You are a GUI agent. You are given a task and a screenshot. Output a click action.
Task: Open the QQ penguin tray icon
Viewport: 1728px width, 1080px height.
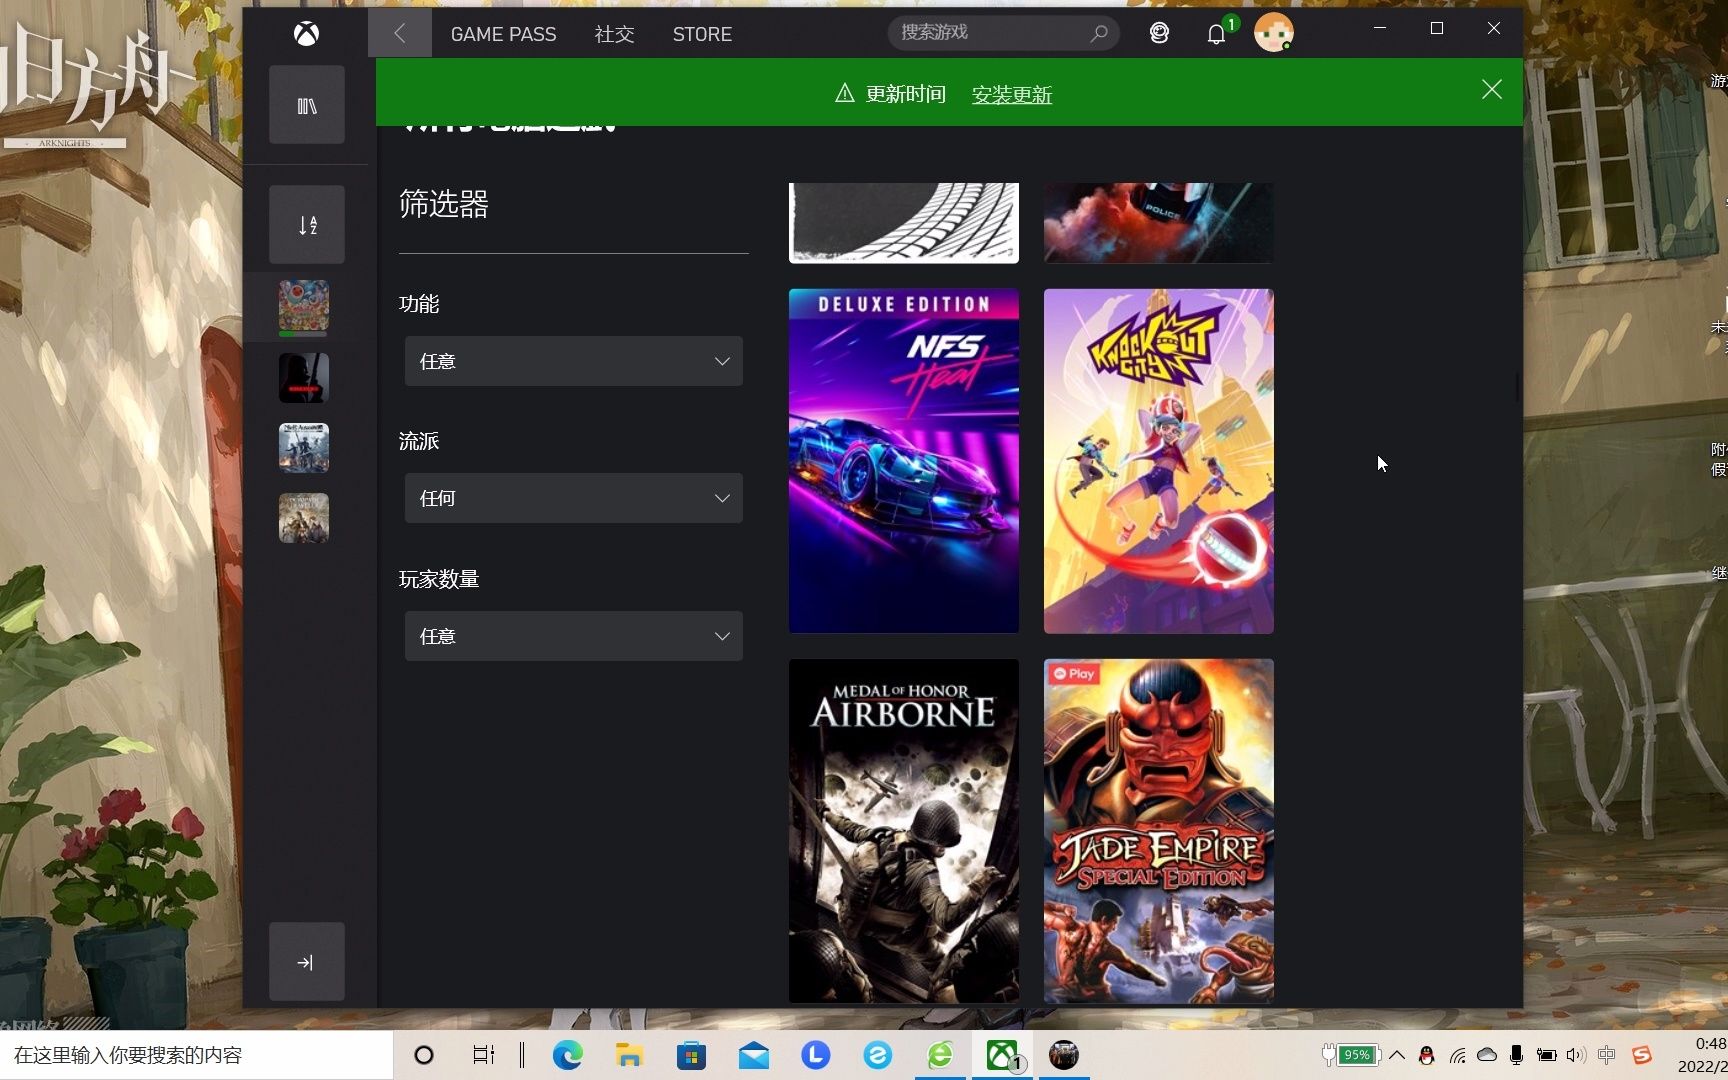pos(1427,1055)
